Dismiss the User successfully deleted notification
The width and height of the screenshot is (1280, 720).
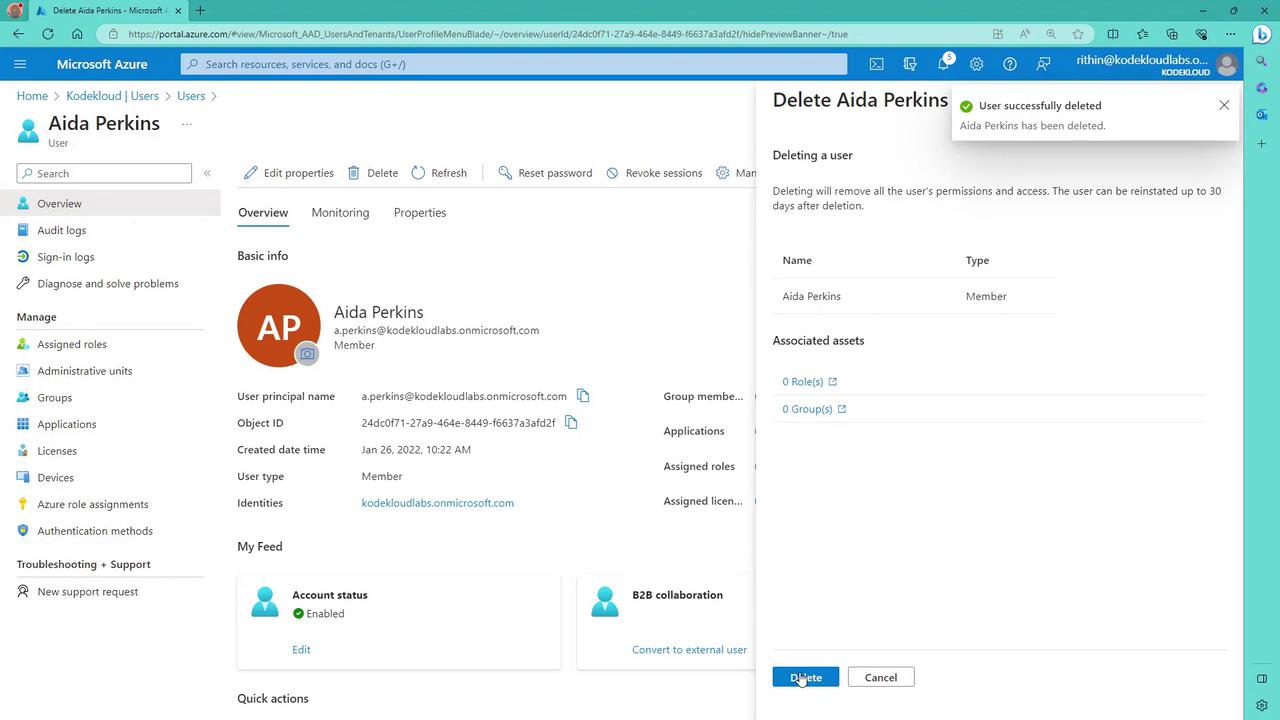pos(1224,105)
